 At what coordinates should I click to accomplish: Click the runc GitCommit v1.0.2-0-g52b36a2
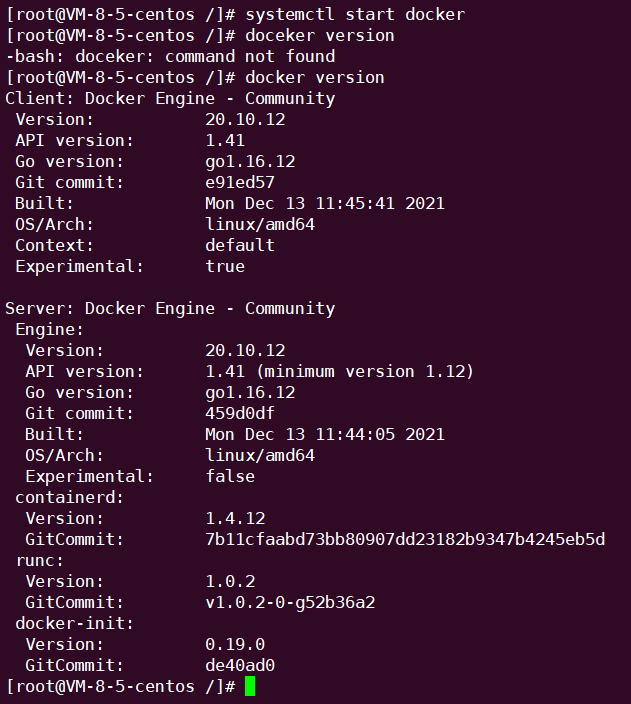coord(290,602)
